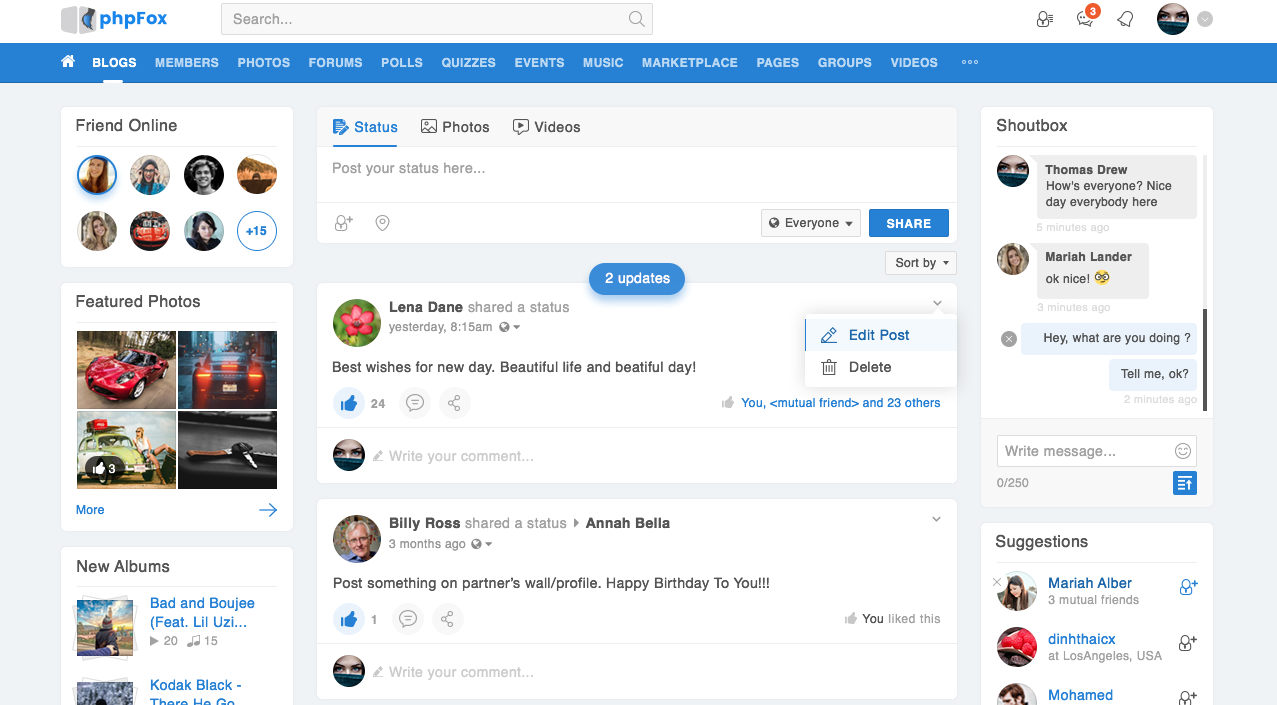Select Edit Post from the post menu
Image resolution: width=1277 pixels, height=705 pixels.
[x=880, y=335]
